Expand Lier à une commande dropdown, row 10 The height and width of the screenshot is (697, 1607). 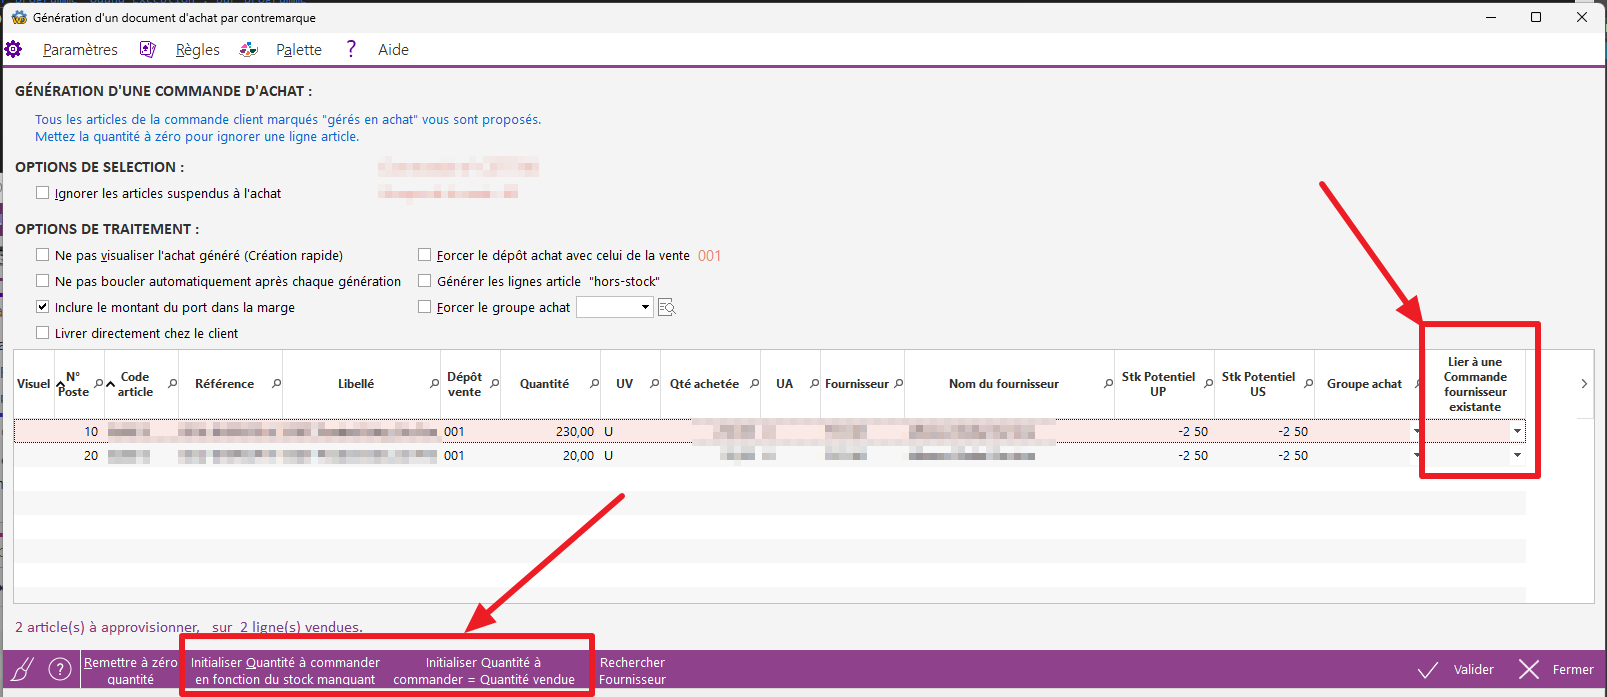pyautogui.click(x=1517, y=432)
